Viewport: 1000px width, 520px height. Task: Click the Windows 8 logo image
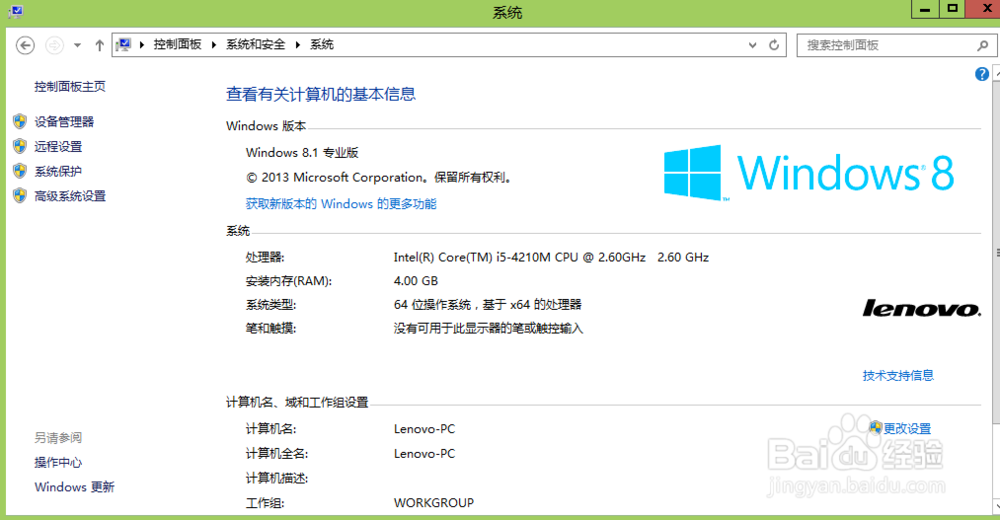[x=809, y=173]
